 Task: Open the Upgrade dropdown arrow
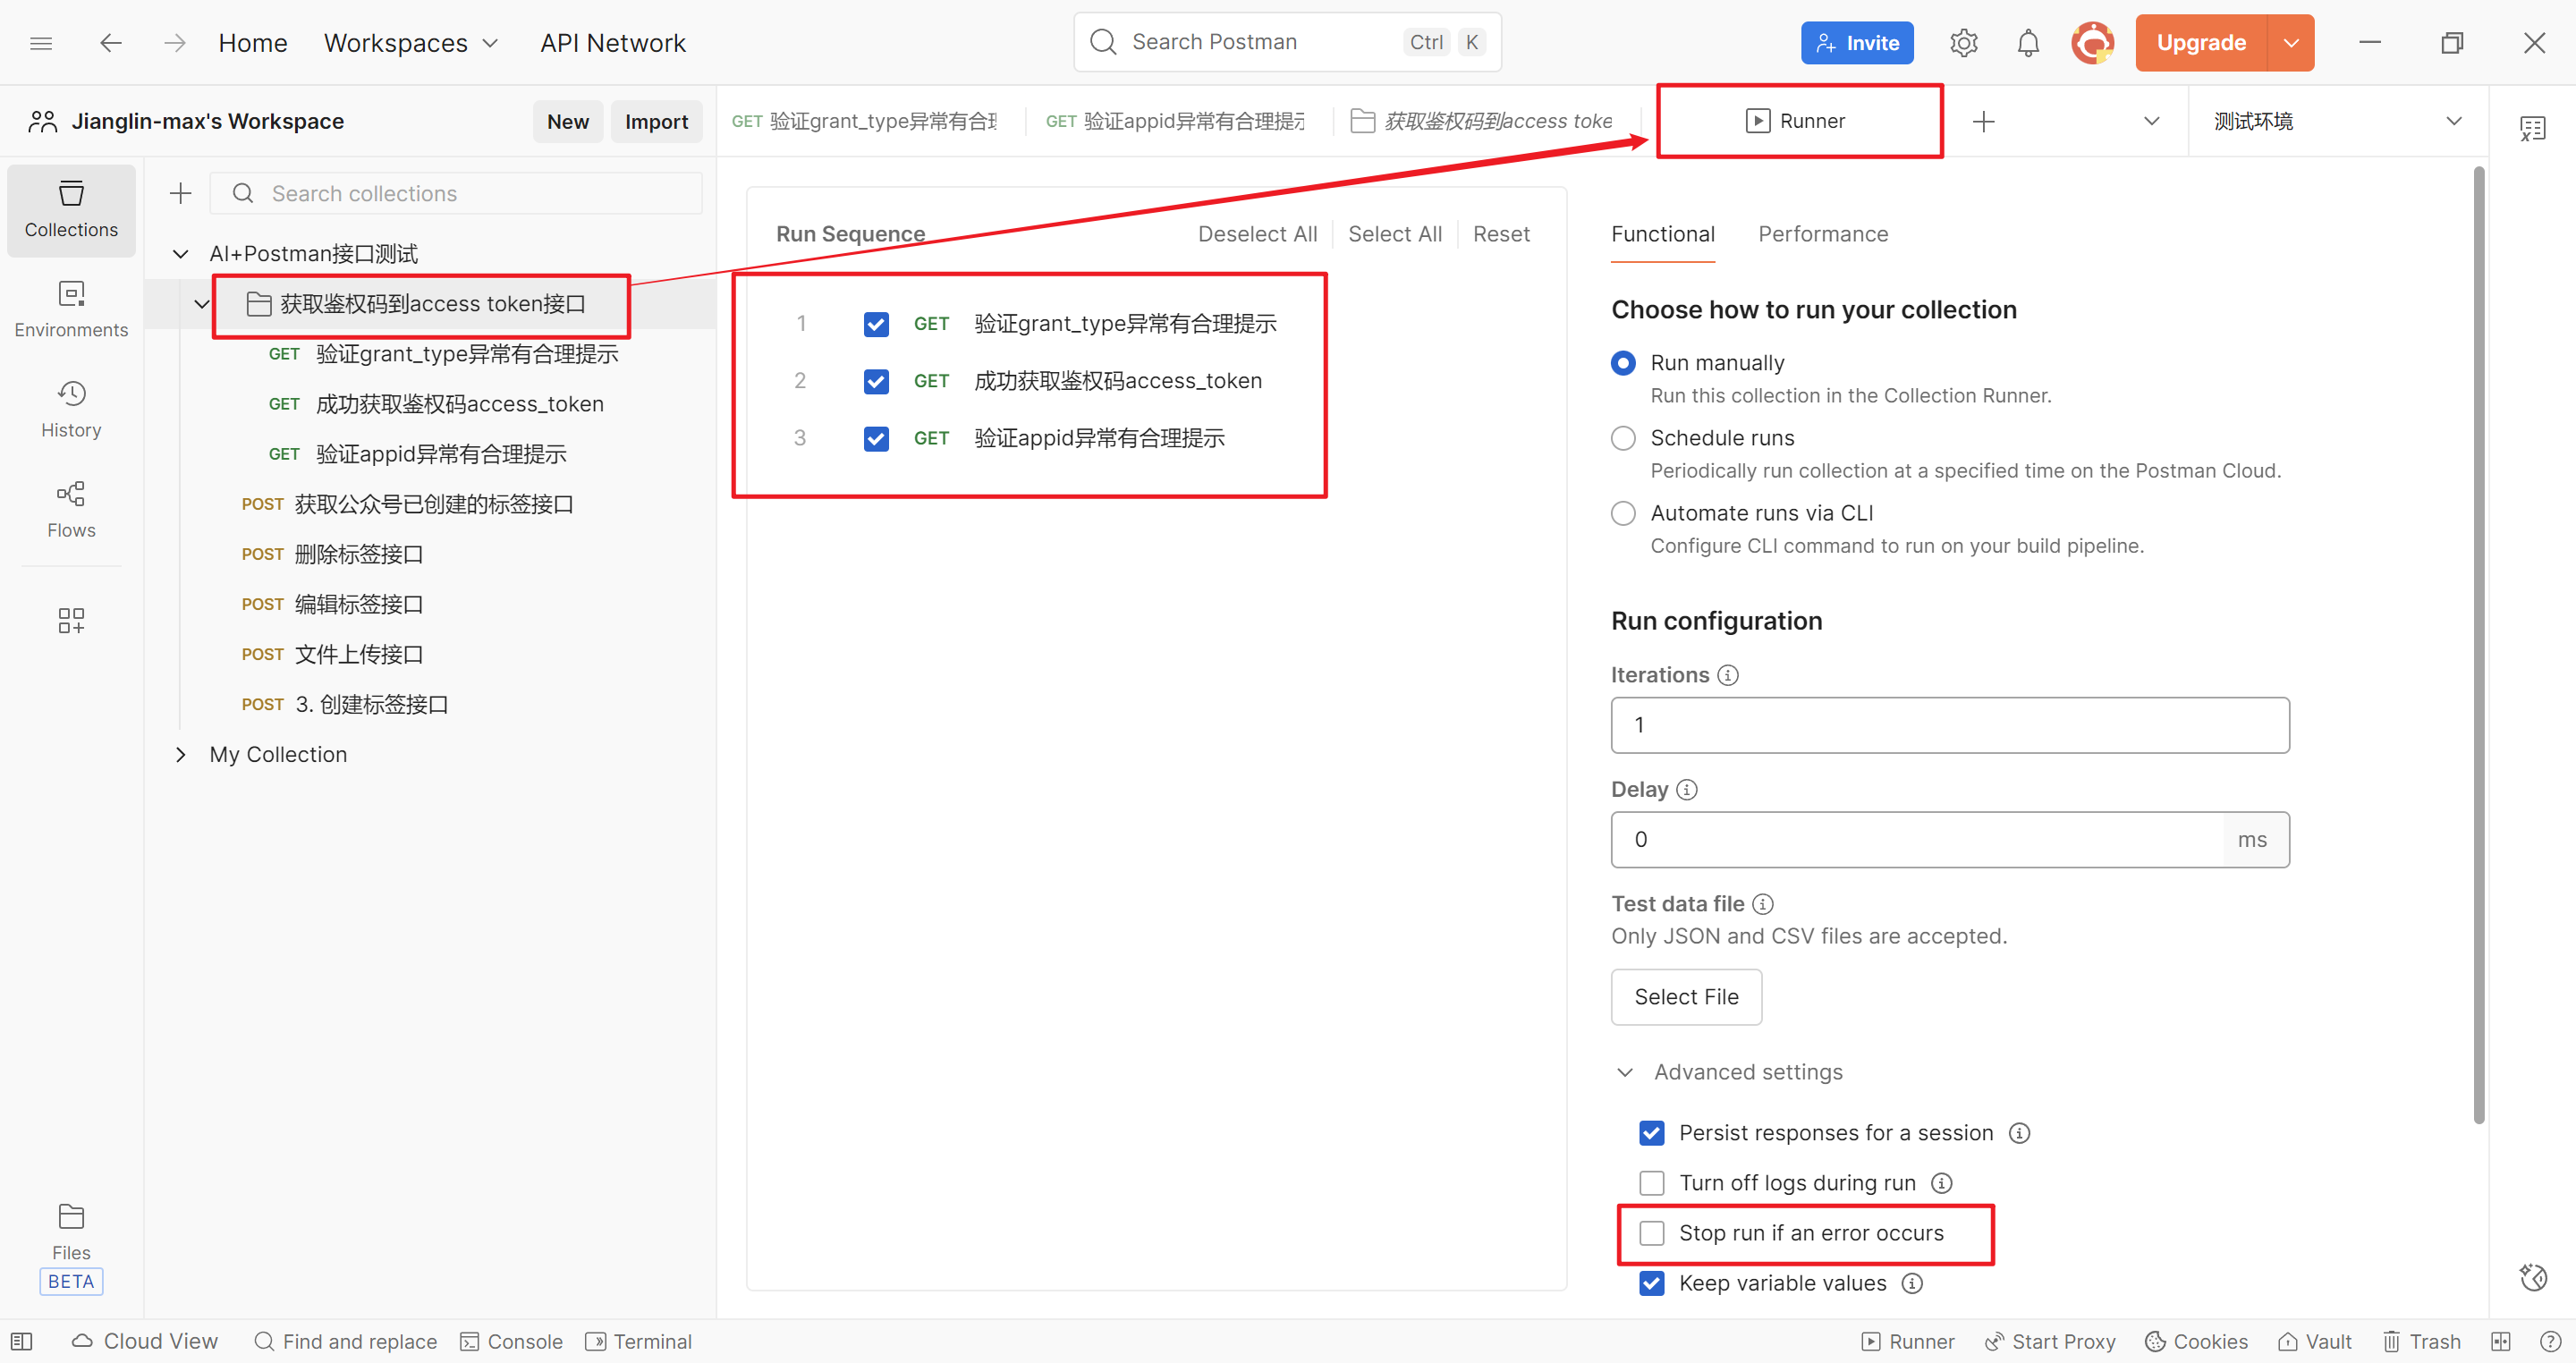tap(2291, 43)
